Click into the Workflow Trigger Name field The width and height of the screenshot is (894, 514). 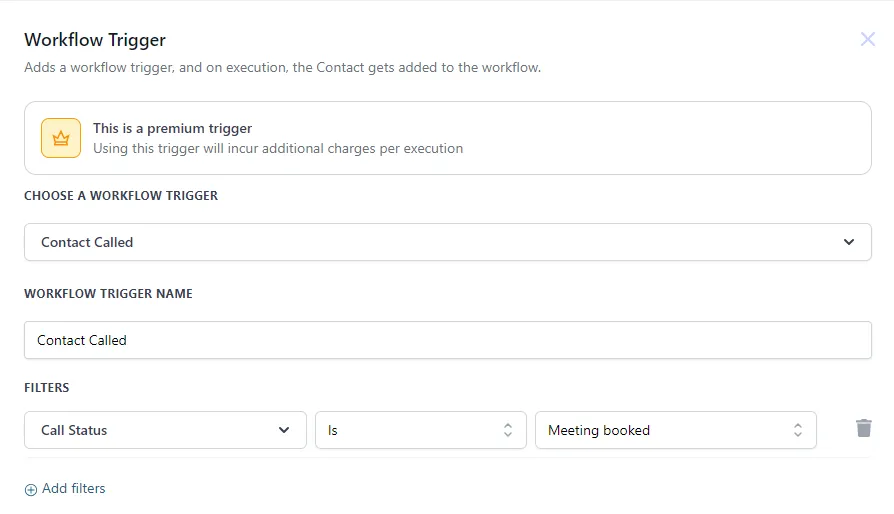pos(447,340)
